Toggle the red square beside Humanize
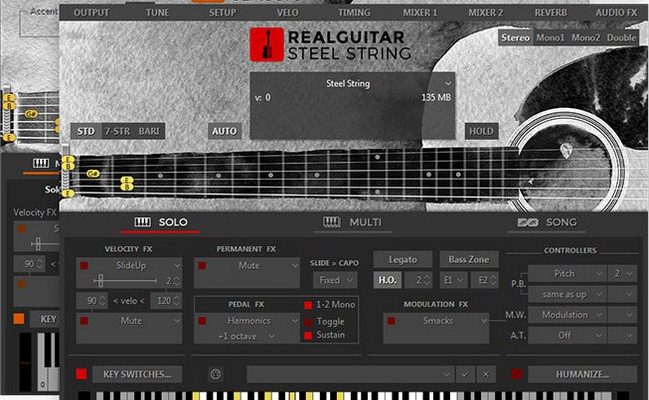Viewport: 649px width, 400px height. click(516, 374)
